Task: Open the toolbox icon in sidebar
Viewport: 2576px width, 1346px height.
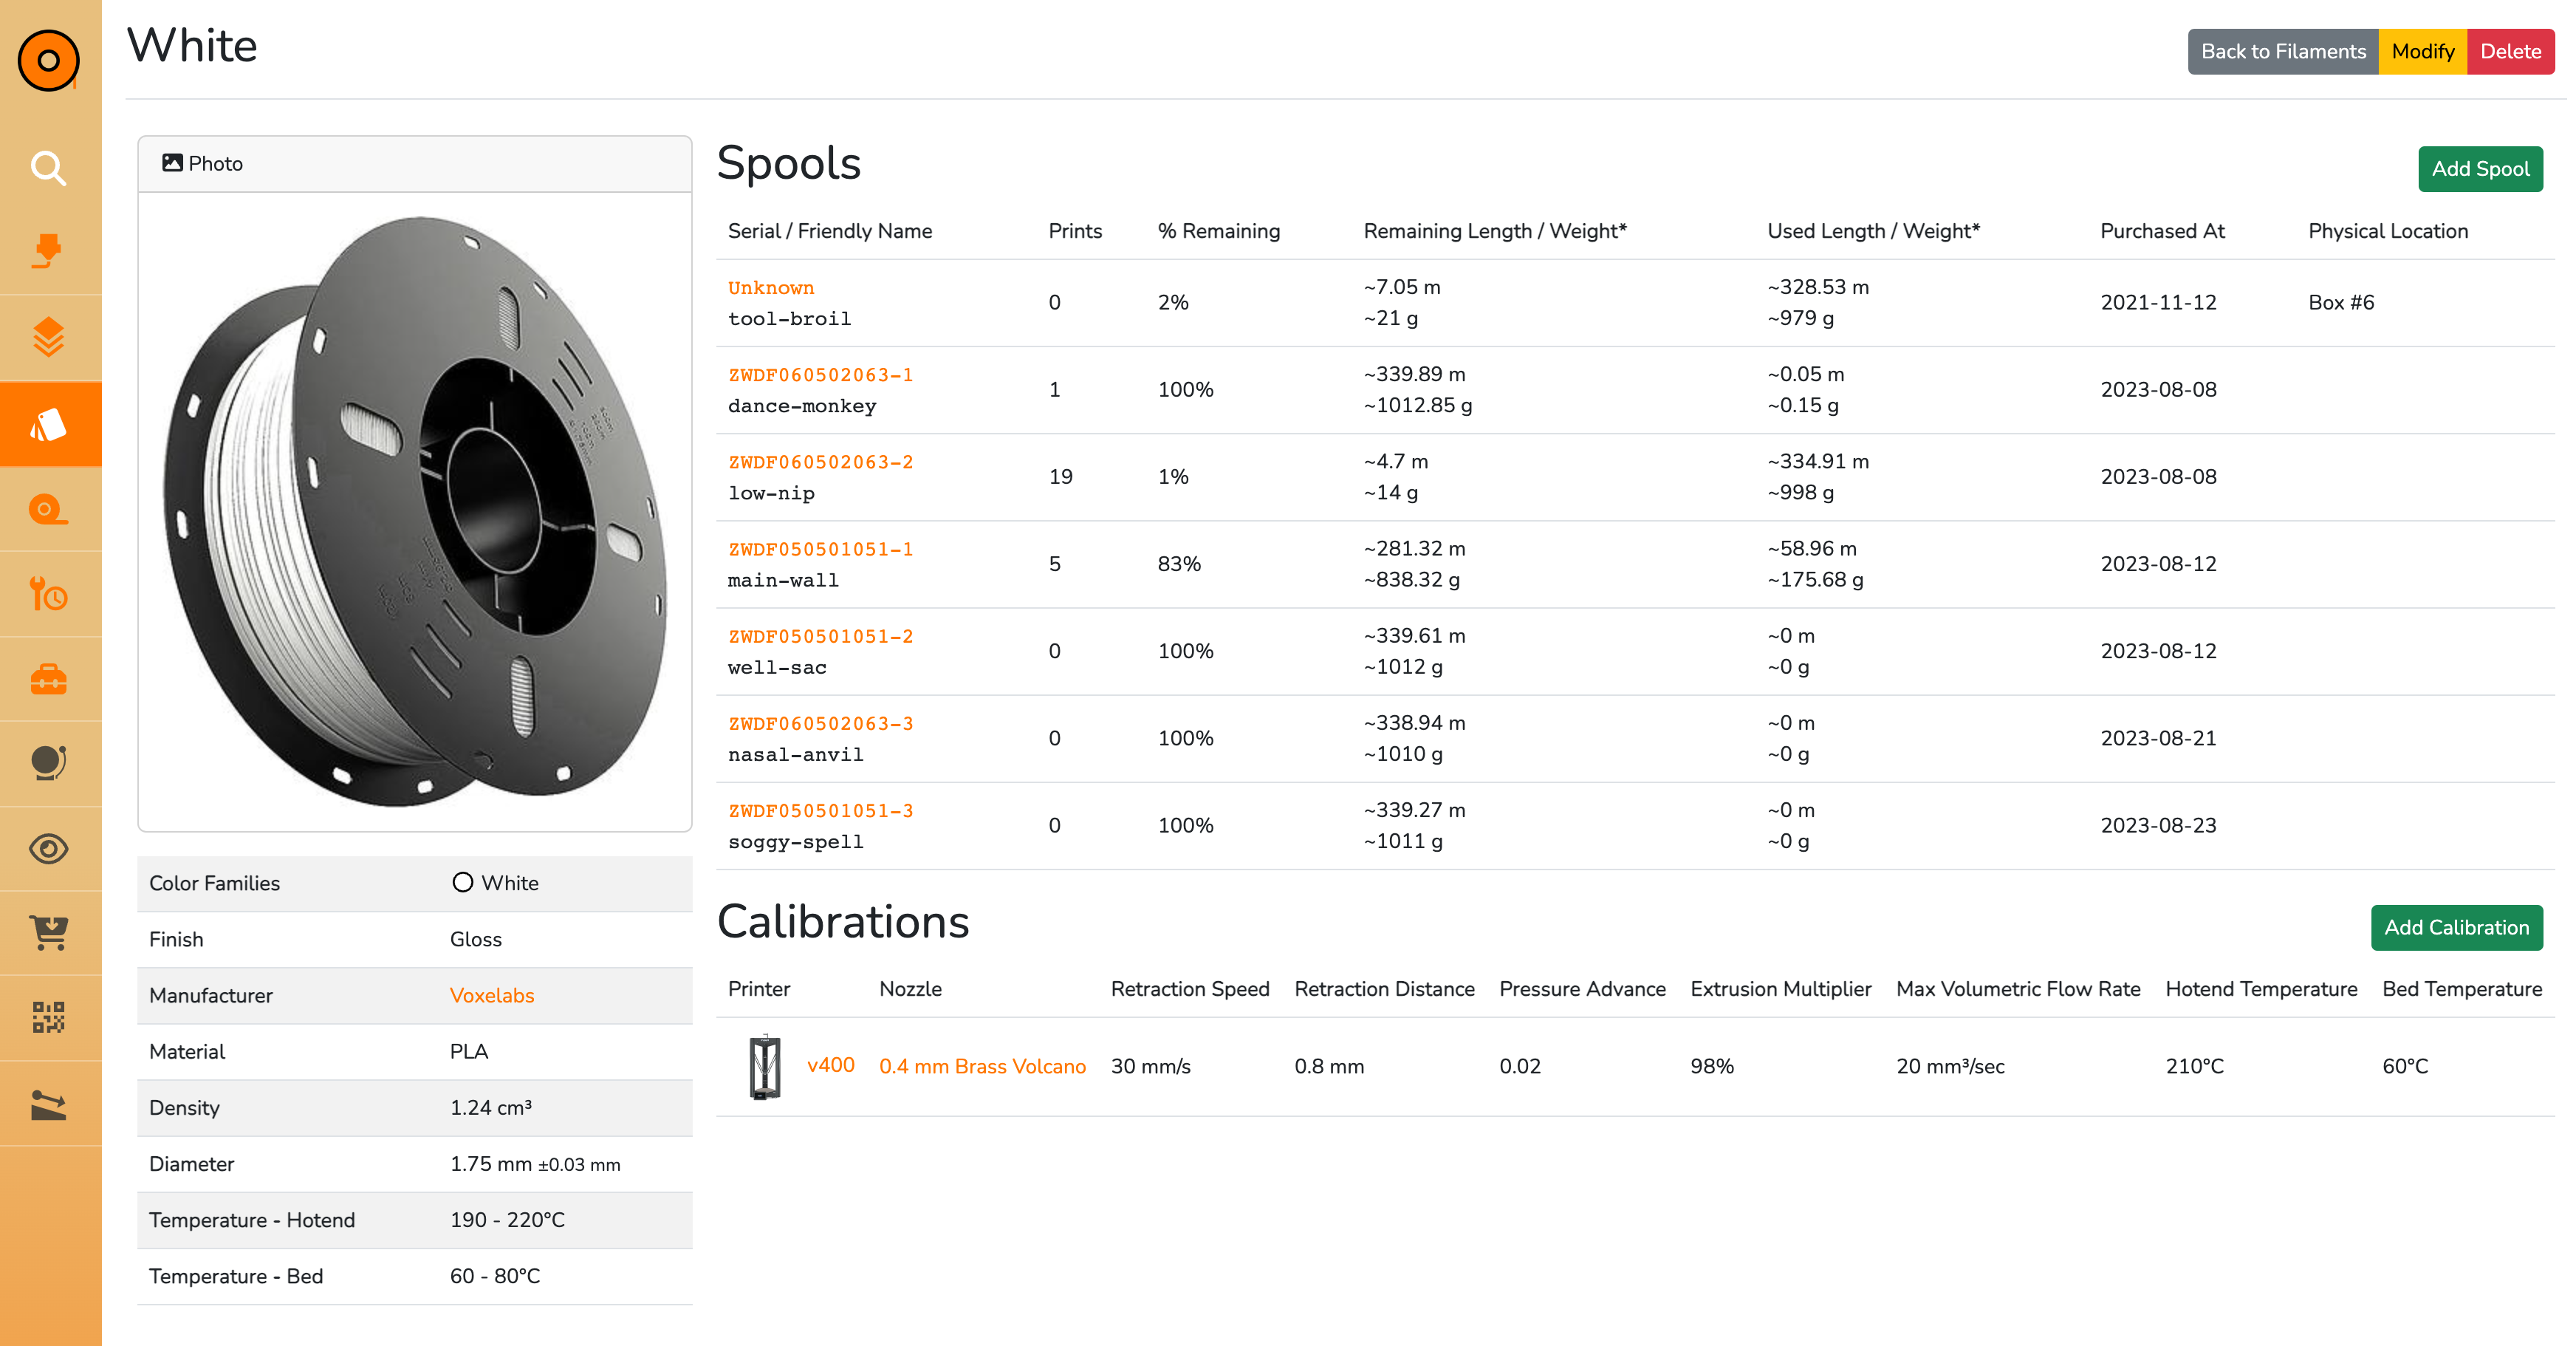Action: point(48,680)
